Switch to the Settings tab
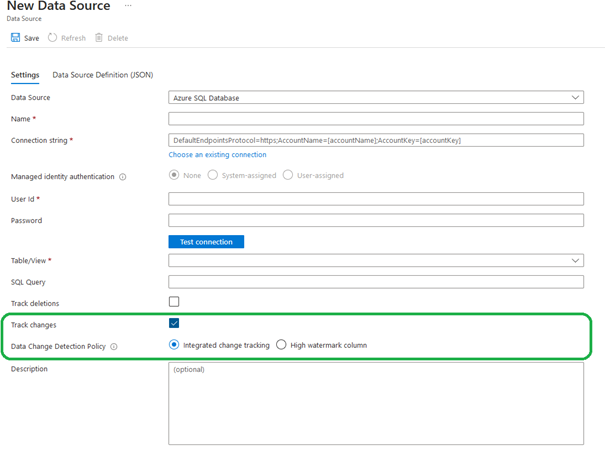This screenshot has height=451, width=605. (x=25, y=75)
